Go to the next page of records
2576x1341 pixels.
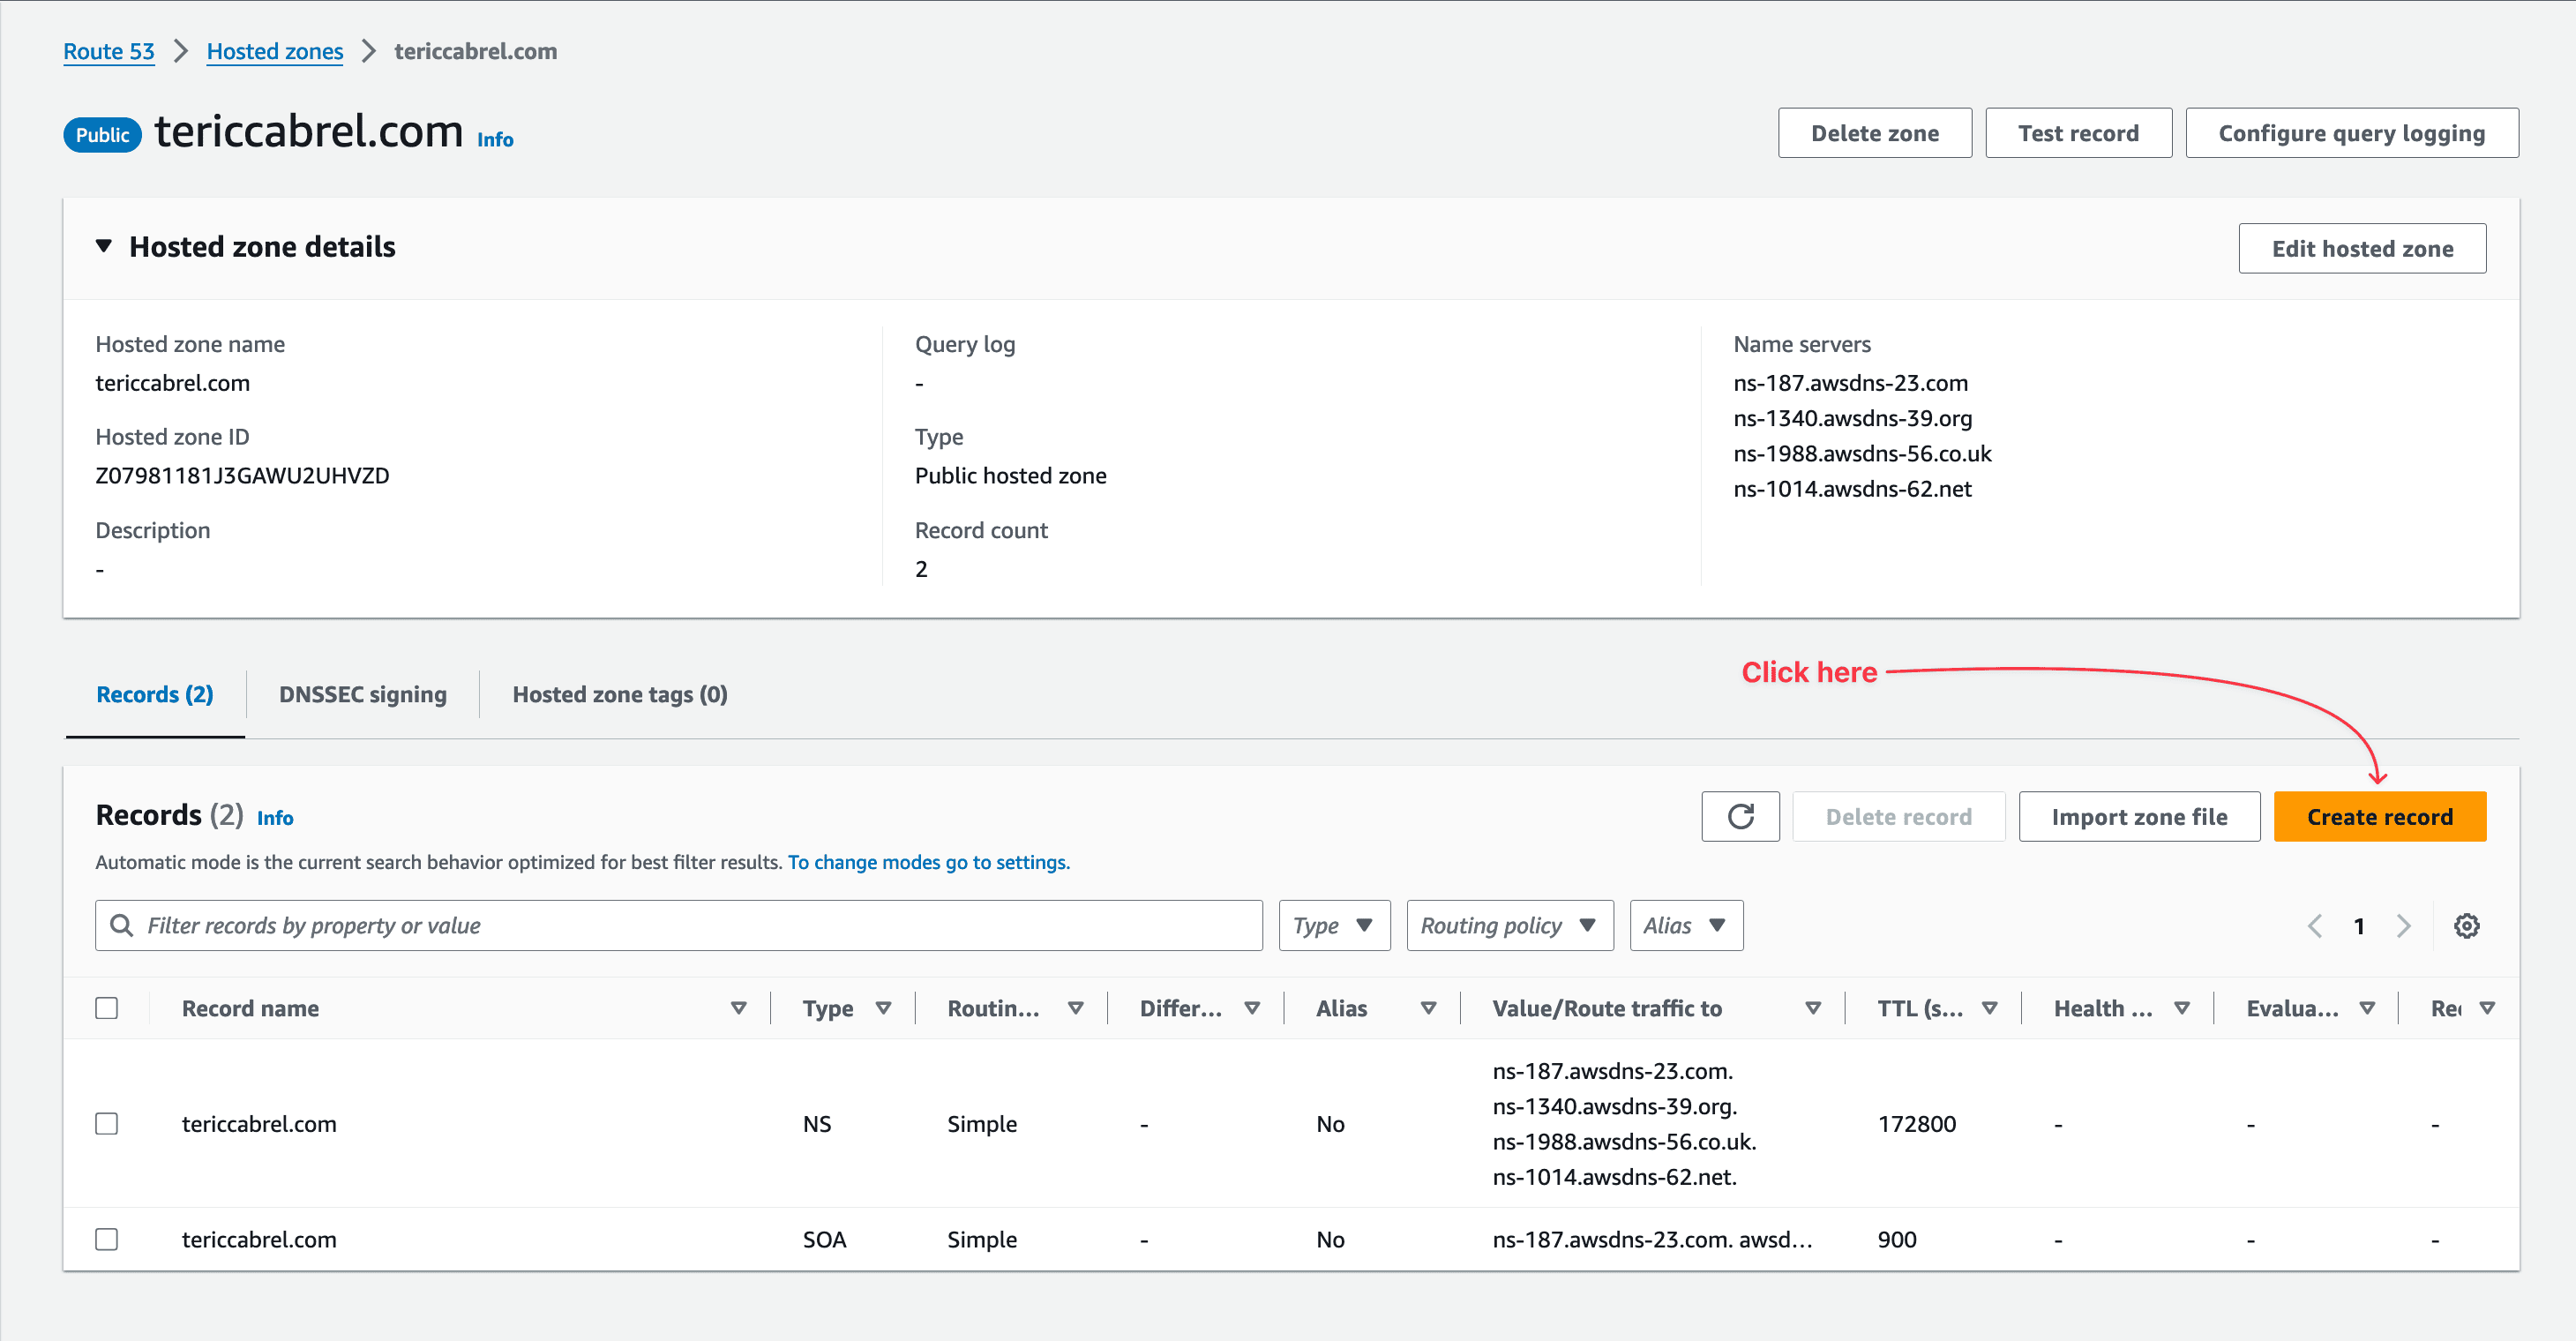(2404, 925)
